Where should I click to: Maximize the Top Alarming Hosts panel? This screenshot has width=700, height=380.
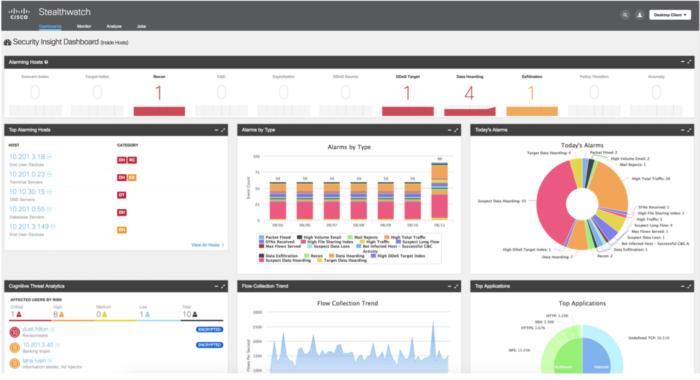click(223, 130)
